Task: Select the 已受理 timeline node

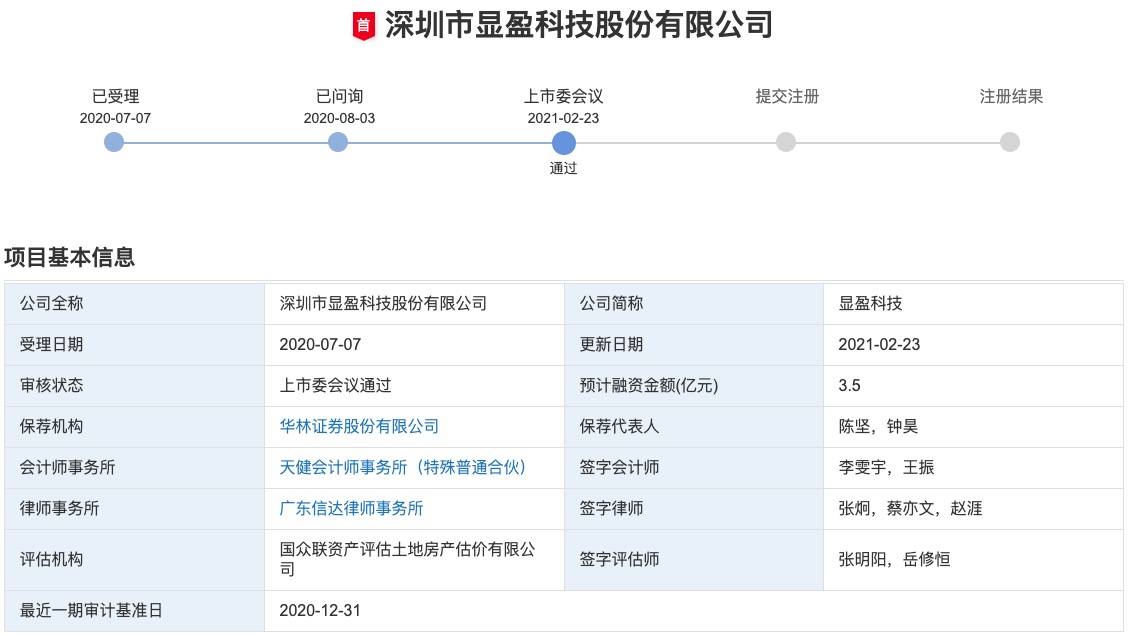Action: coord(114,143)
